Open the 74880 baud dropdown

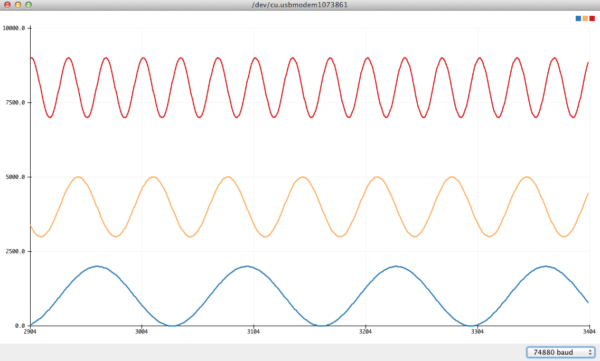click(x=561, y=352)
